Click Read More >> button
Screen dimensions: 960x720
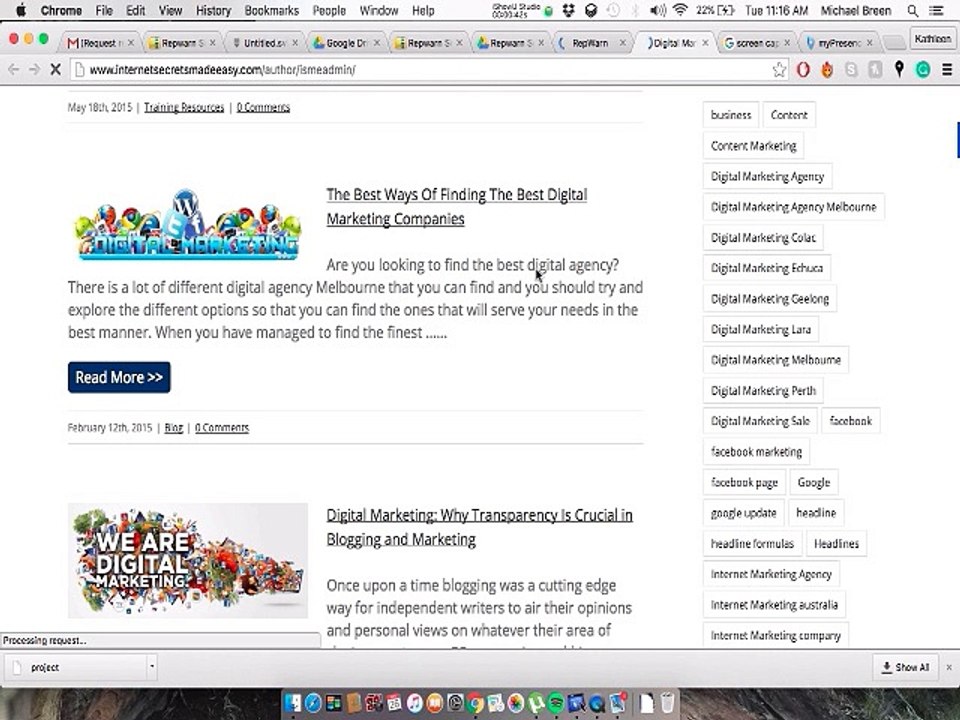[119, 377]
